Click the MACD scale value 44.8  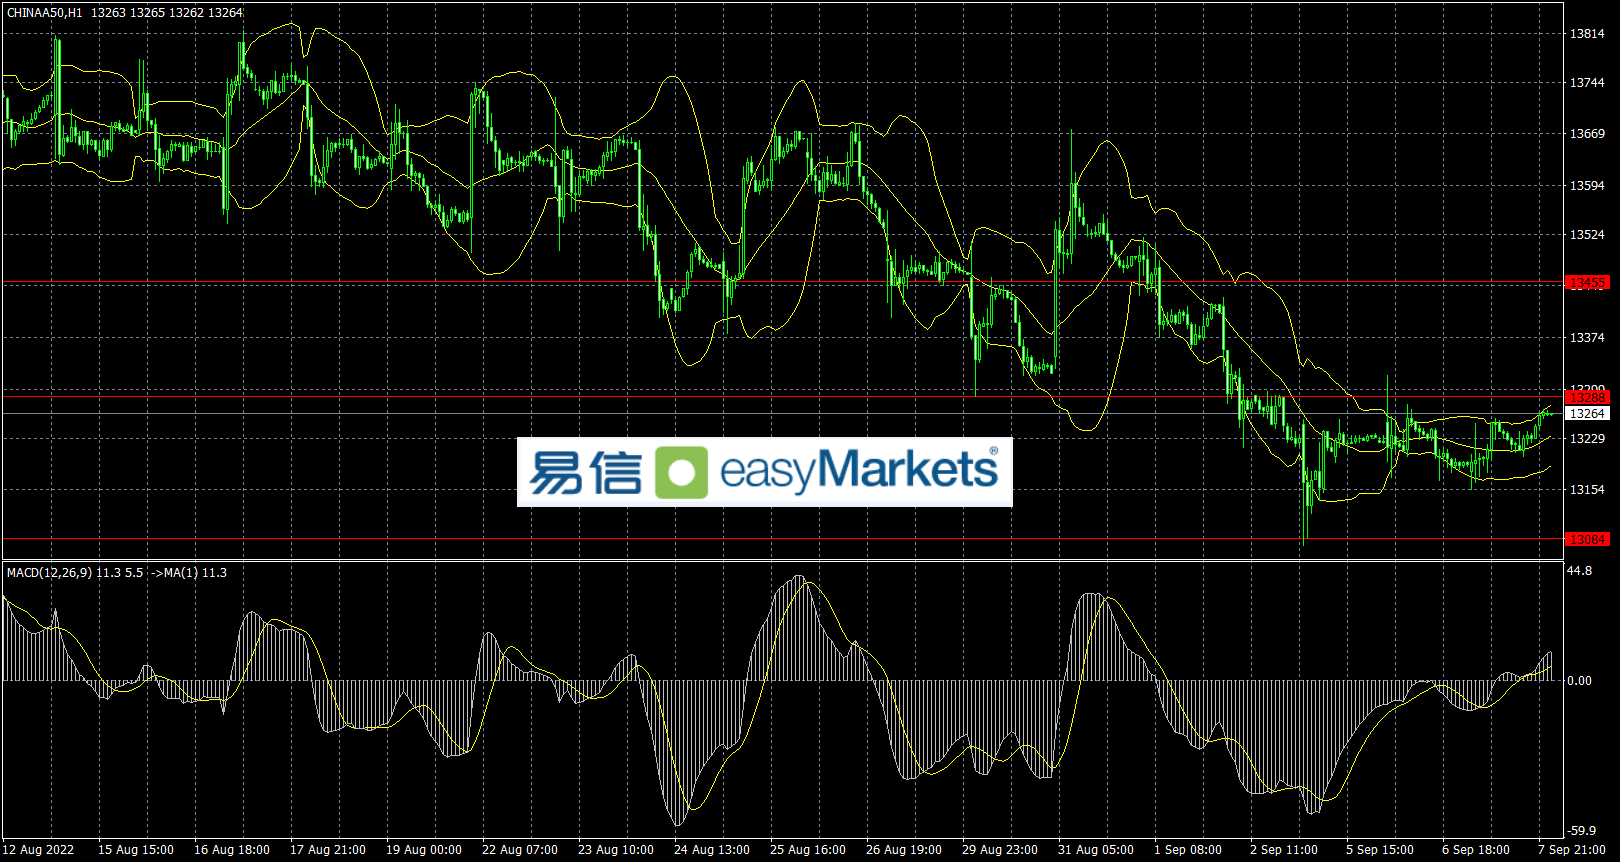[x=1580, y=571]
